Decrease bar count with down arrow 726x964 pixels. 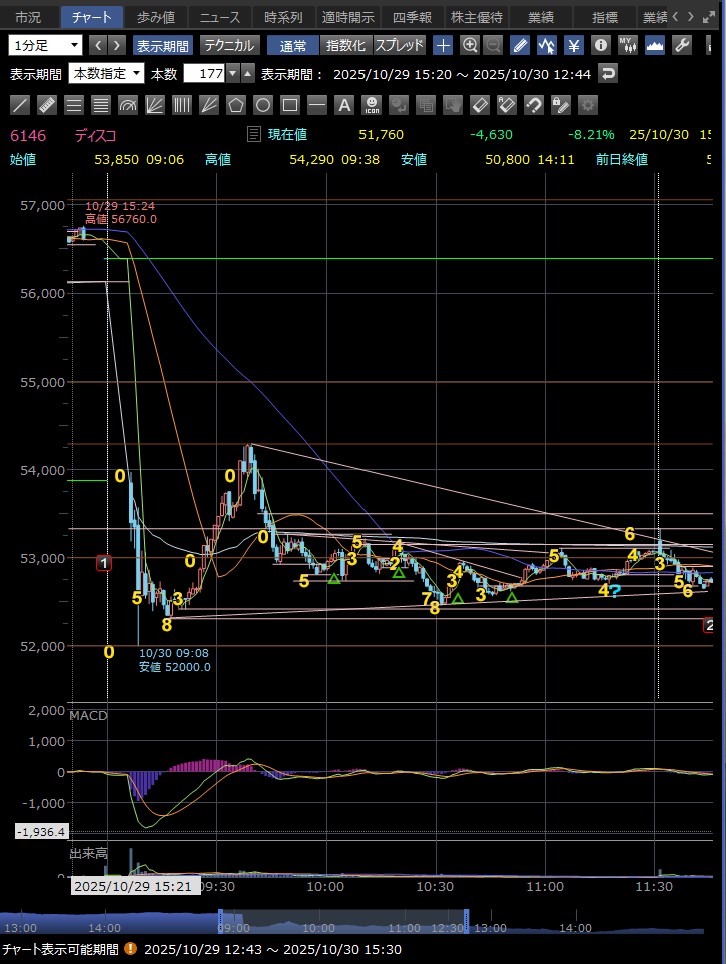click(x=248, y=74)
